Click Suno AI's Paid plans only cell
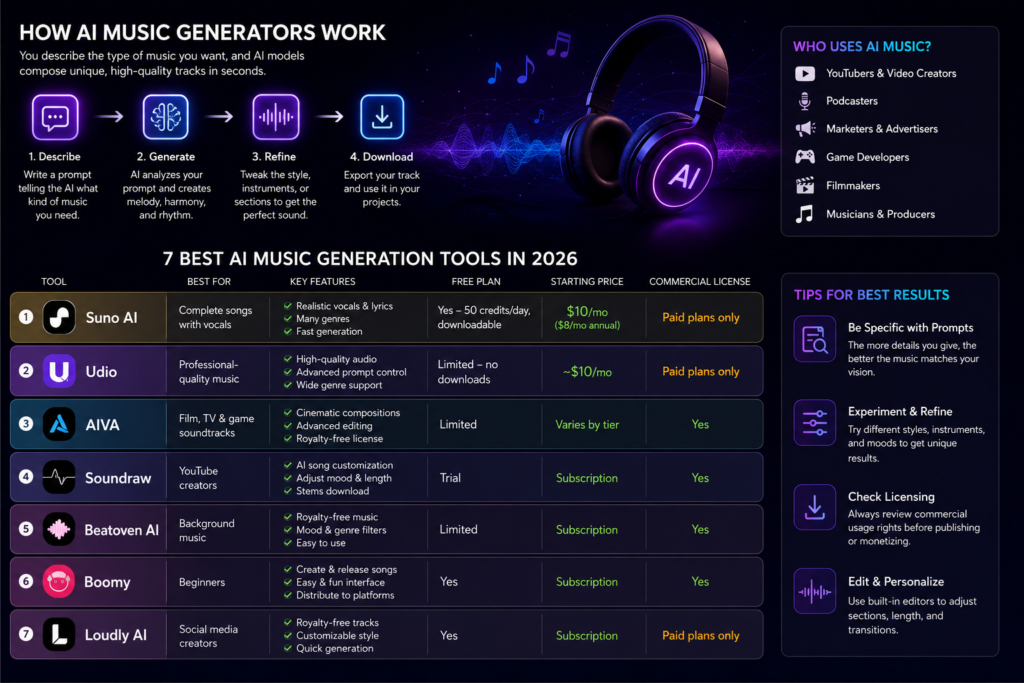The width and height of the screenshot is (1024, 683). pos(701,317)
